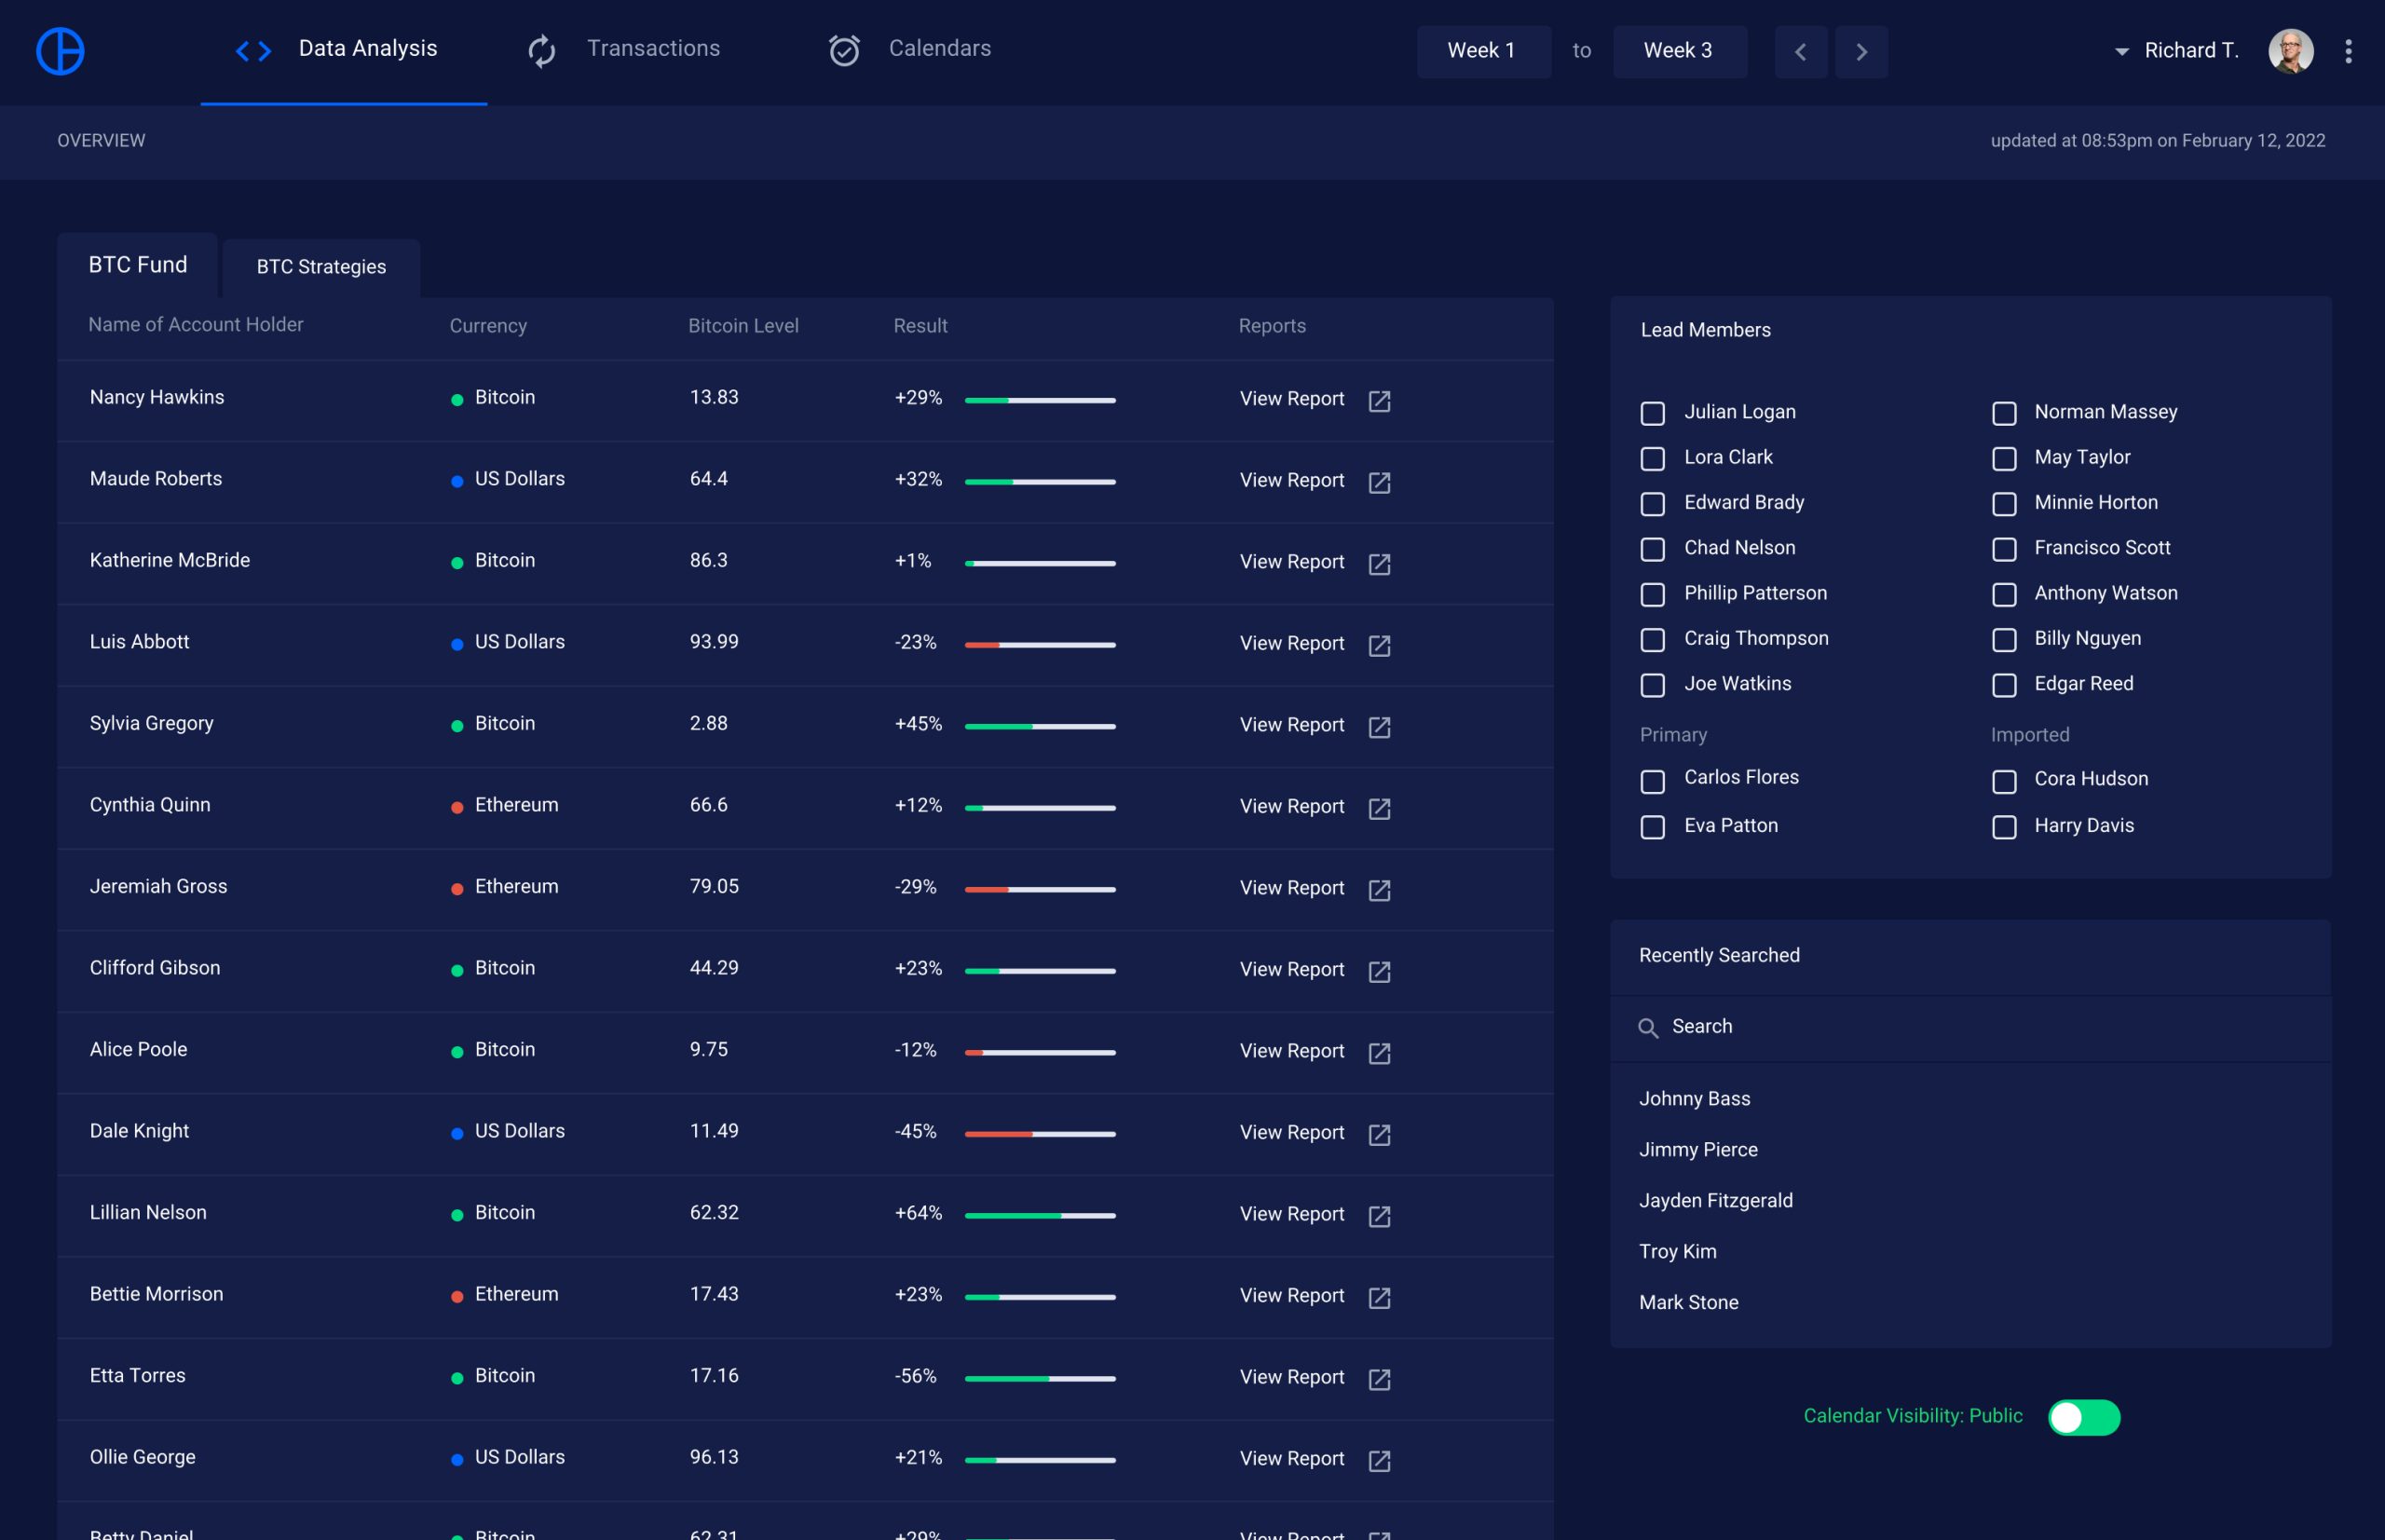Viewport: 2385px width, 1540px height.
Task: Toggle the Calendar Visibility Public switch
Action: pos(2083,1417)
